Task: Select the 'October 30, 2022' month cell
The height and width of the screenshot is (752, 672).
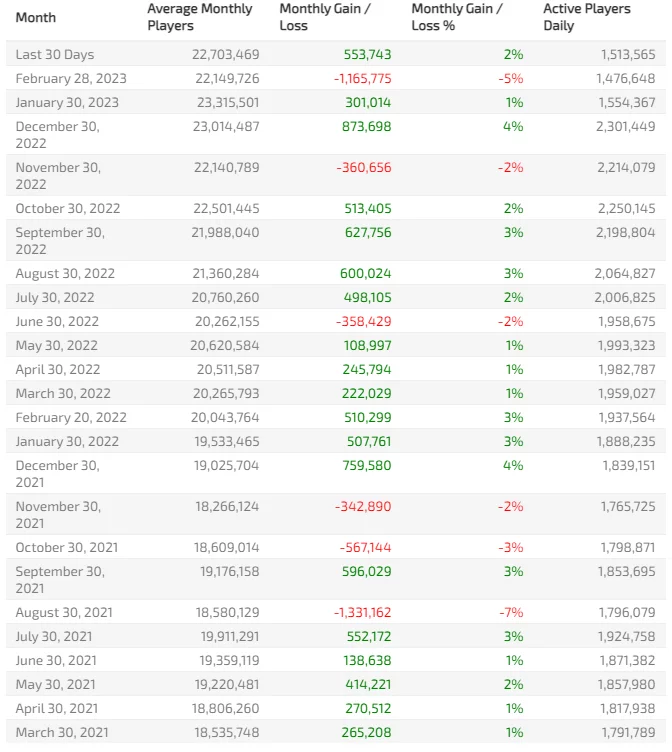Action: coord(68,209)
